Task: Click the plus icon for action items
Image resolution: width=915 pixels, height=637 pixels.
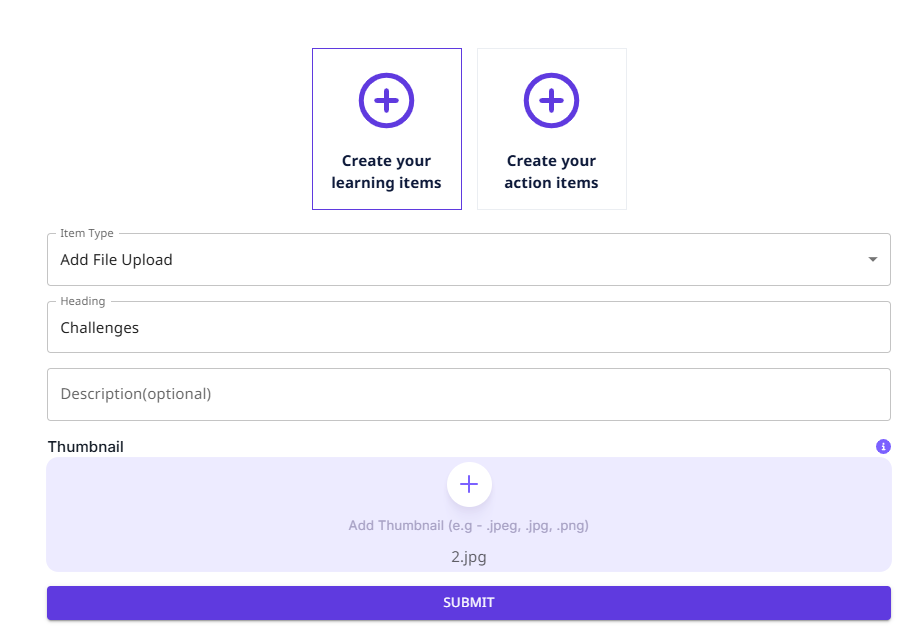Action: point(551,100)
